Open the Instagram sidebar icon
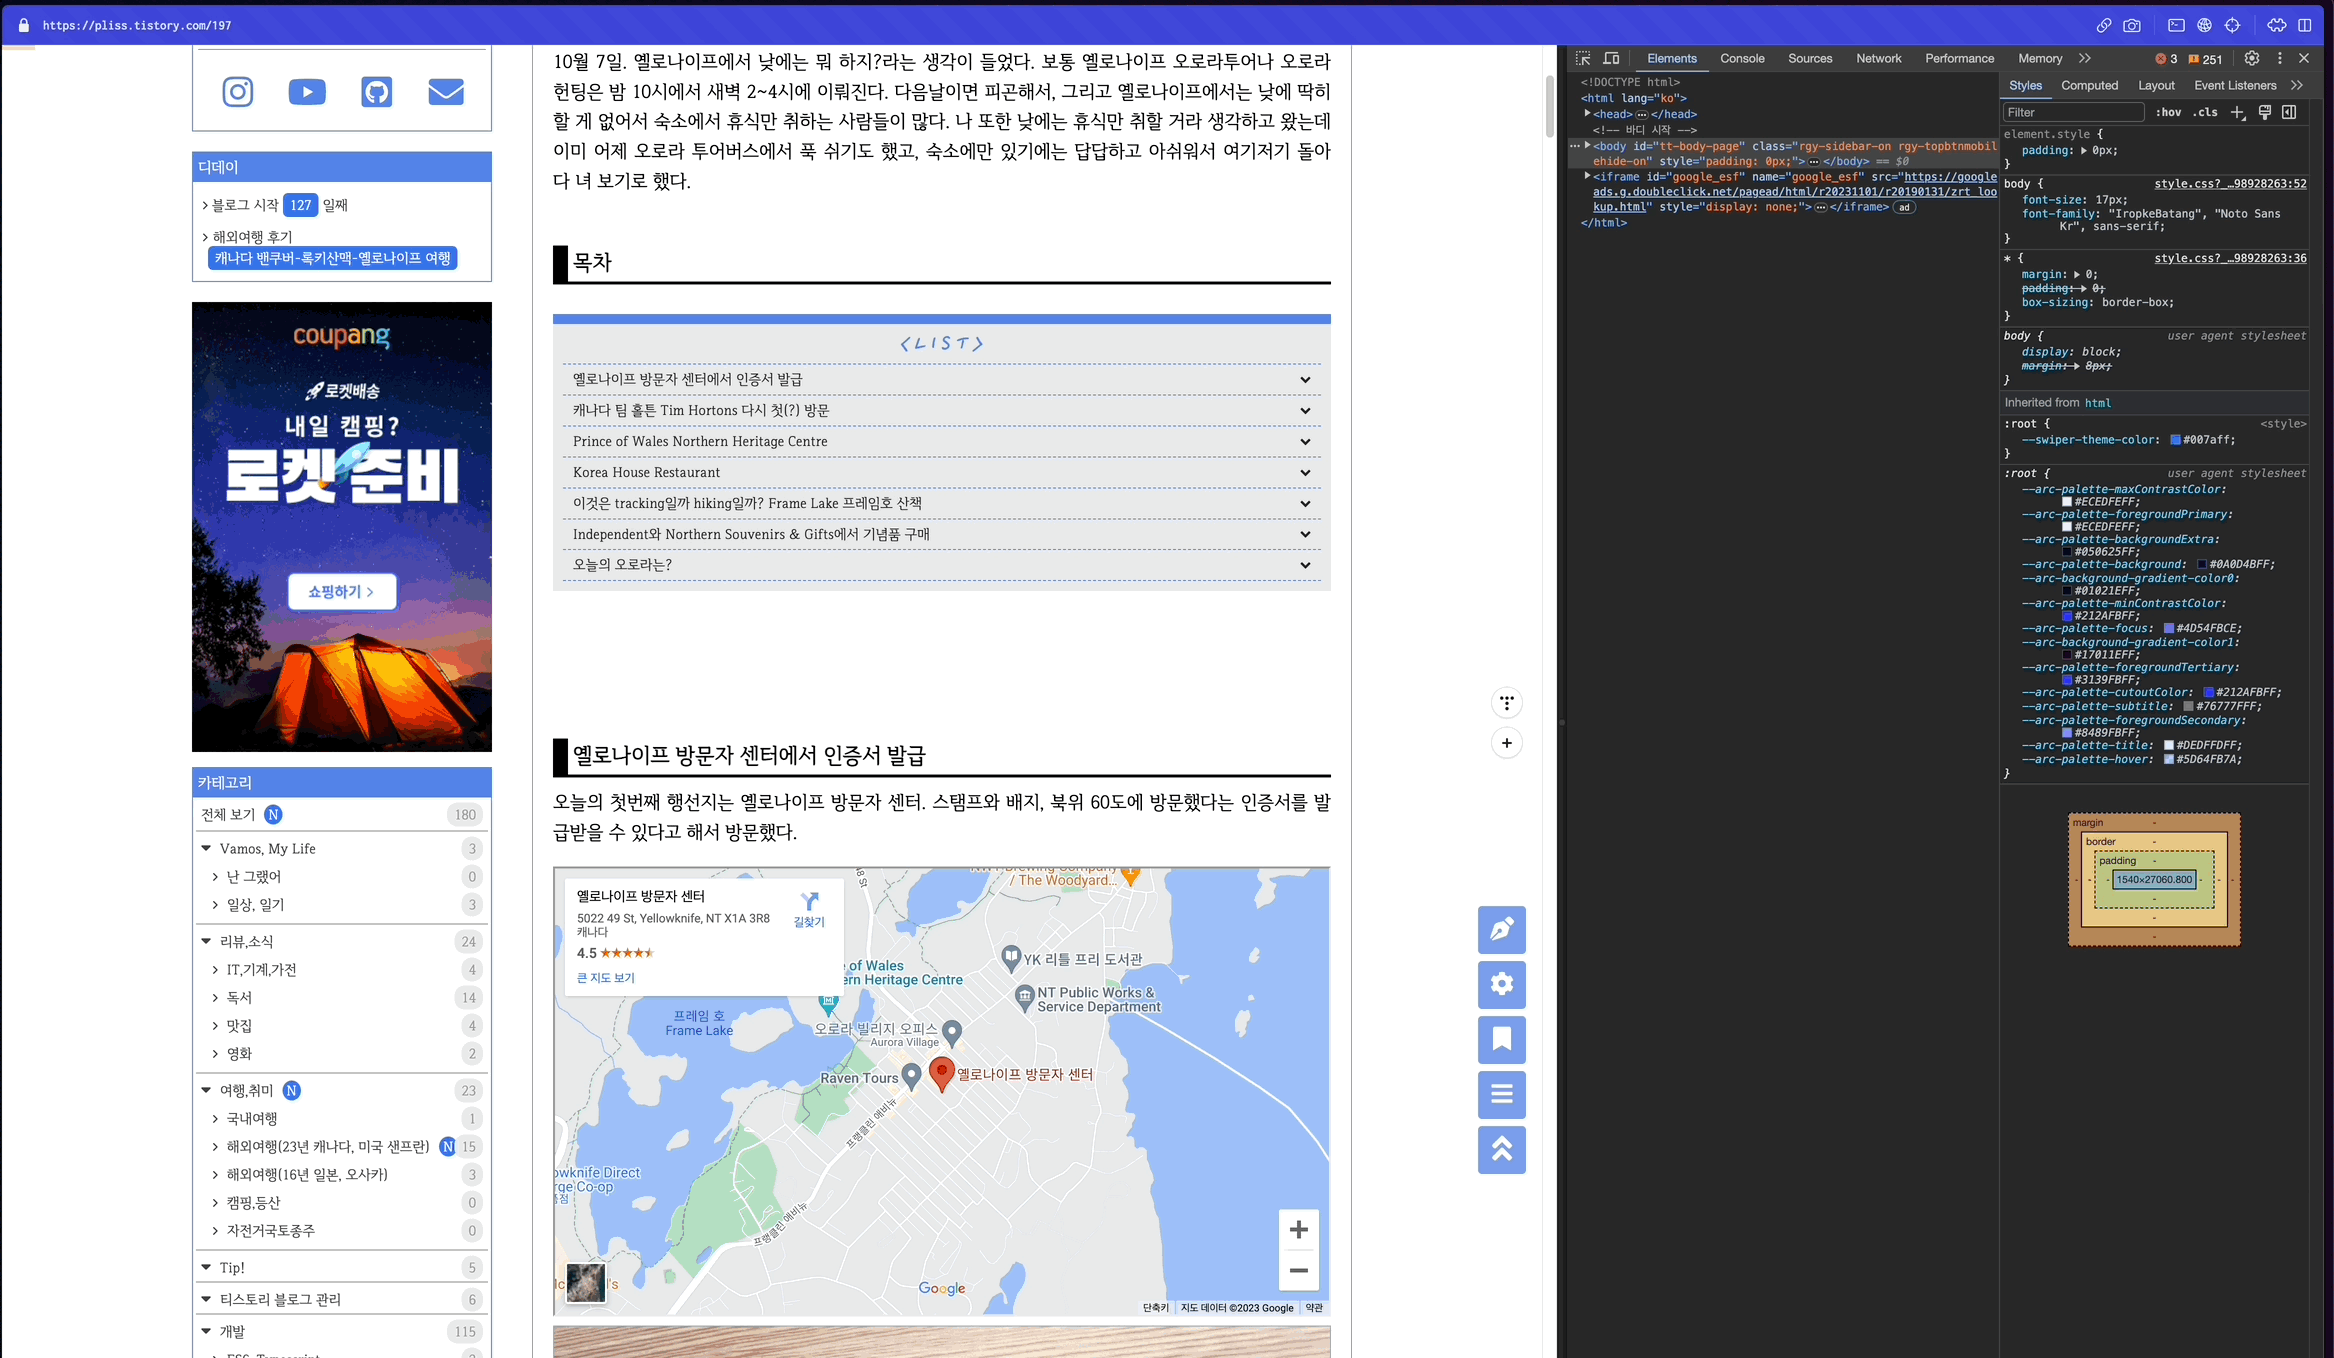 237,91
